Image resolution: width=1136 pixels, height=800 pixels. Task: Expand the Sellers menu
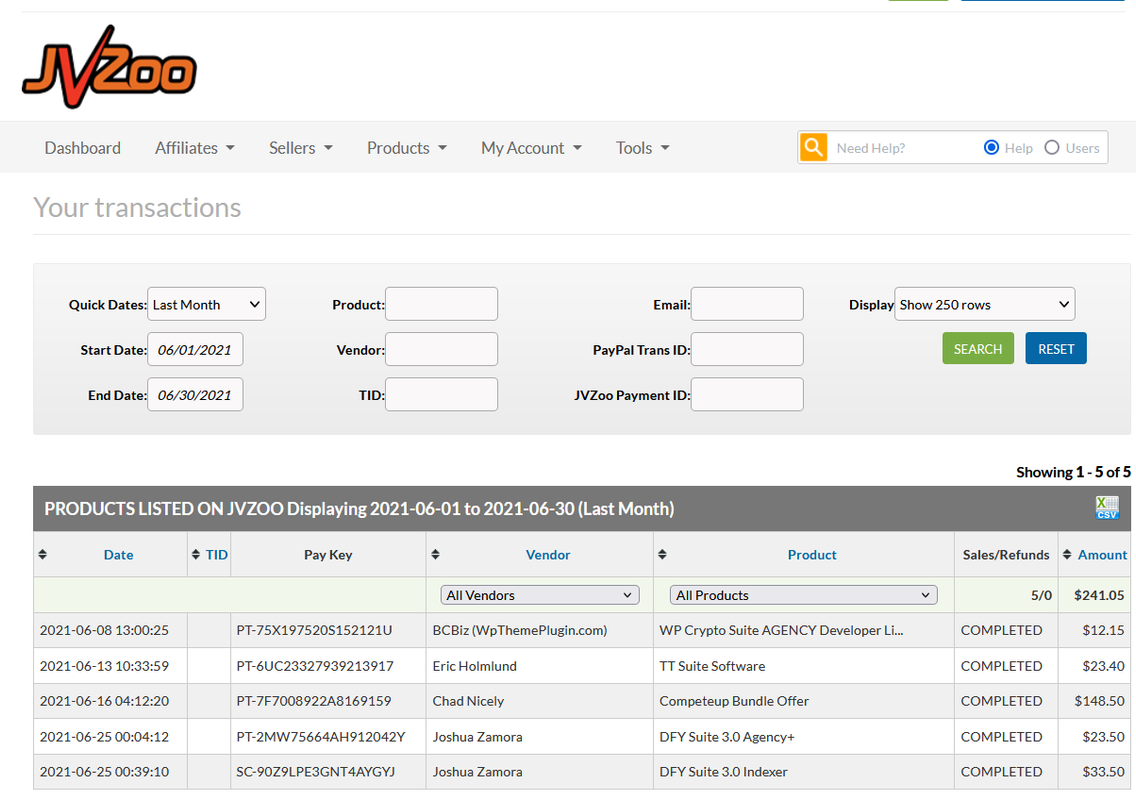pyautogui.click(x=301, y=148)
